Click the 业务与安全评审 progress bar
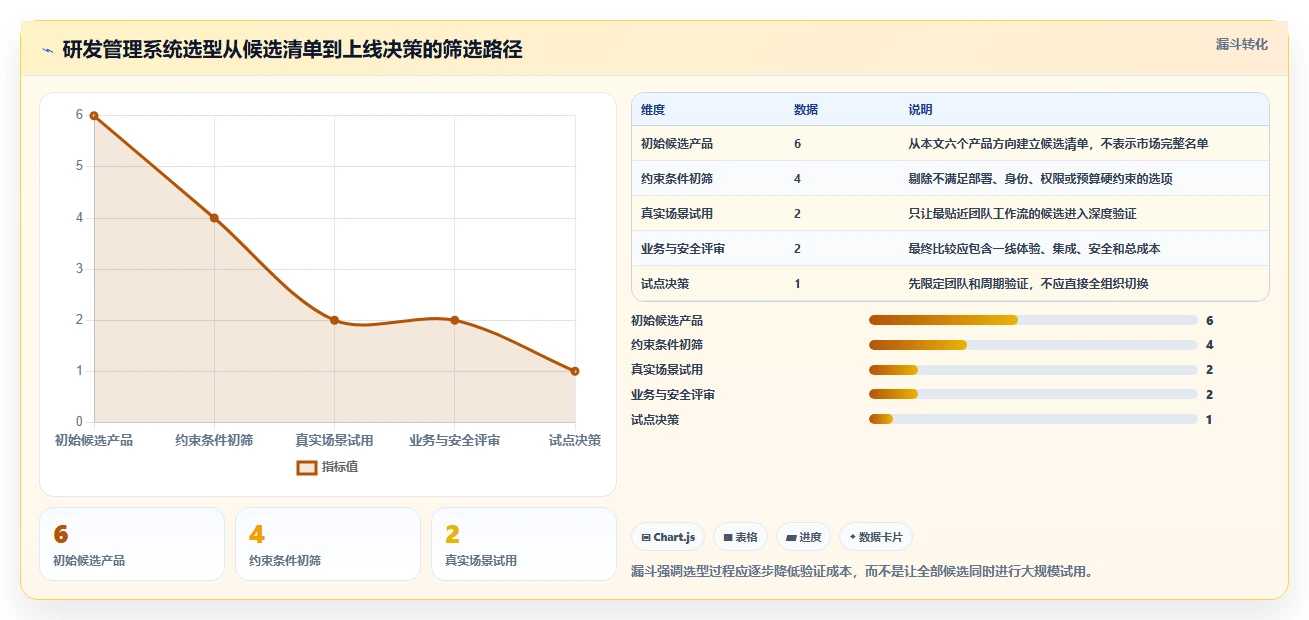This screenshot has width=1309, height=620. pyautogui.click(x=1033, y=395)
